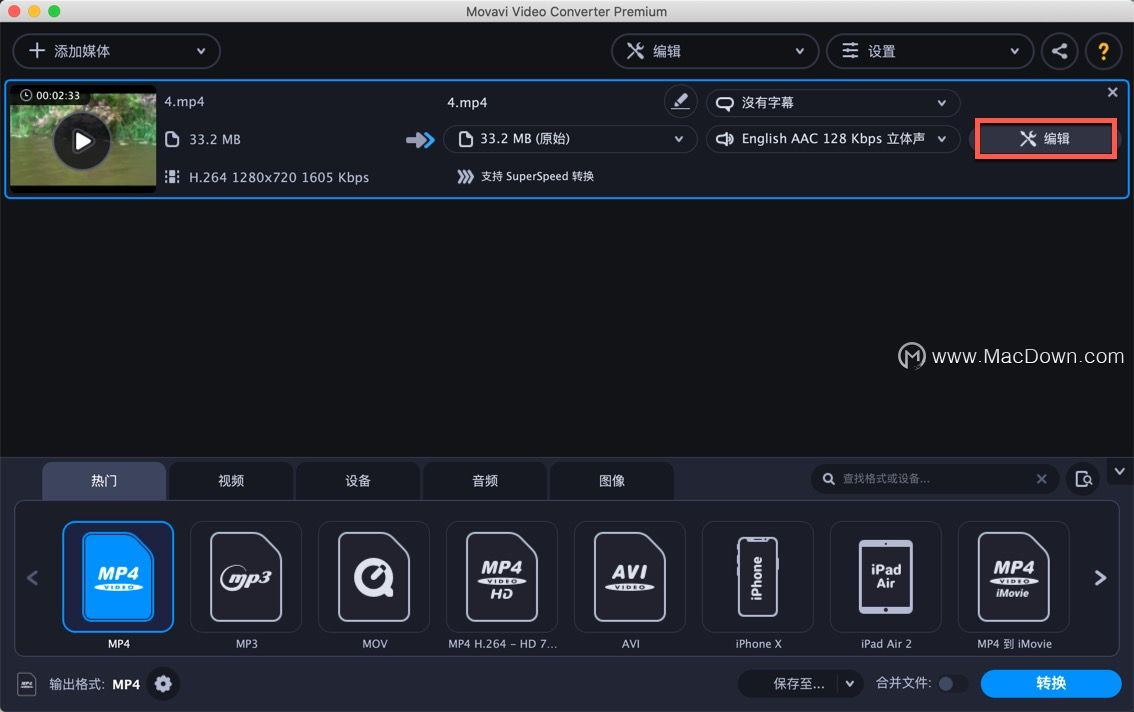Viewport: 1134px width, 712px height.
Task: Open the save-to folder dropdown arrow
Action: [850, 684]
